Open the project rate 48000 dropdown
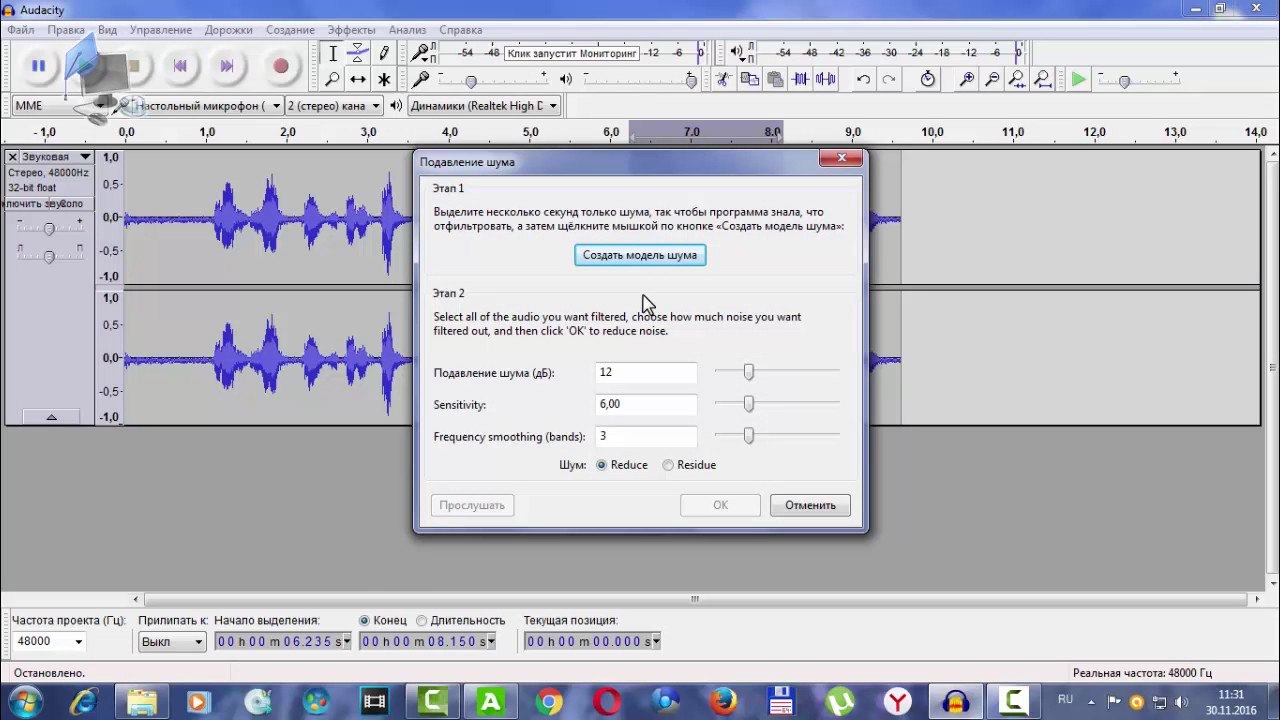The height and width of the screenshot is (720, 1280). (49, 641)
